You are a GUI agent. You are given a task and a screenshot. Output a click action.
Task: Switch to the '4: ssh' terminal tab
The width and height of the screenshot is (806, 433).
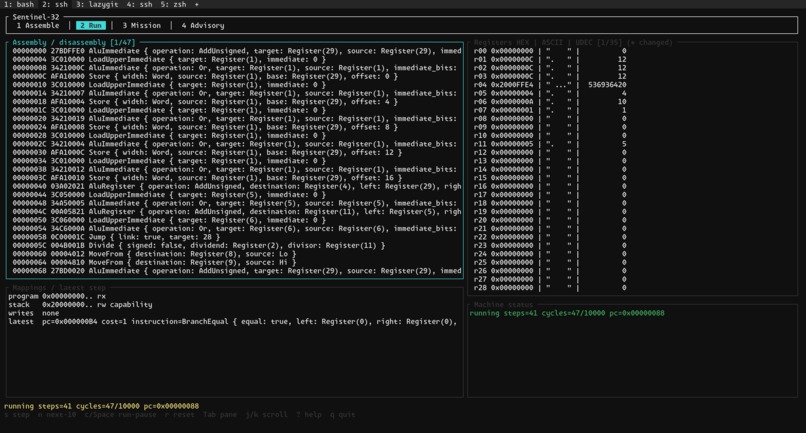click(x=139, y=4)
